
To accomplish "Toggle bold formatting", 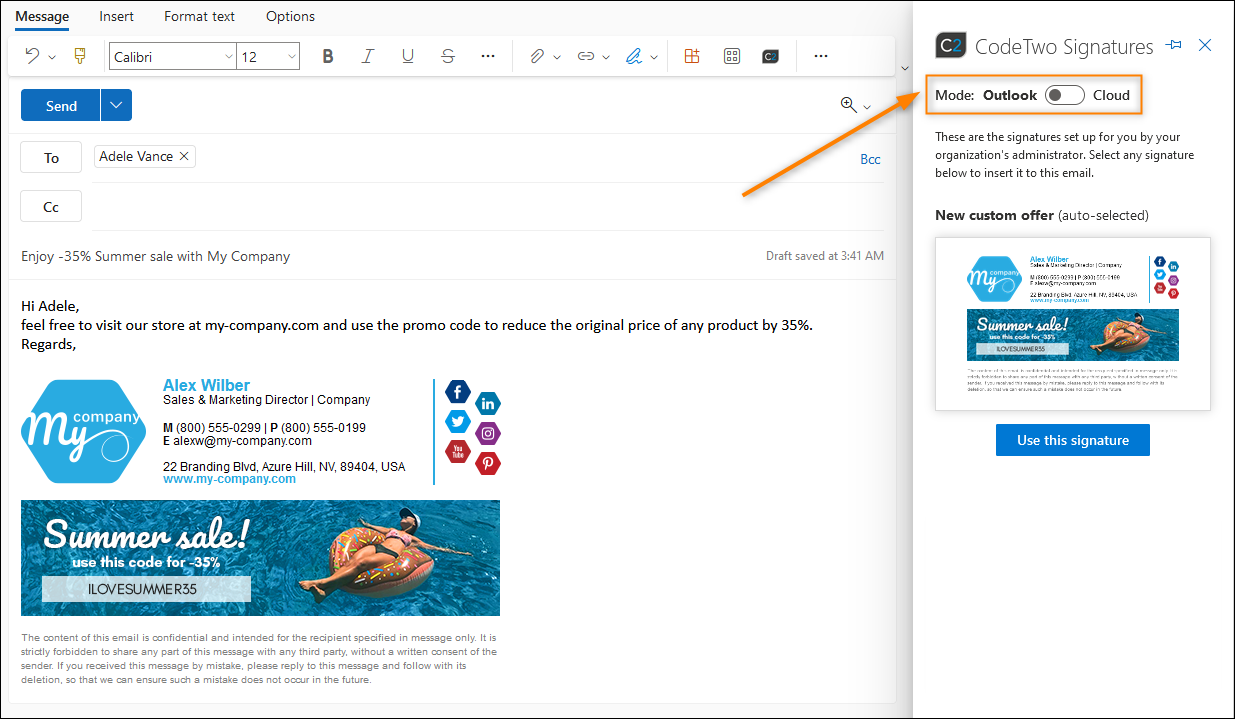I will 328,56.
